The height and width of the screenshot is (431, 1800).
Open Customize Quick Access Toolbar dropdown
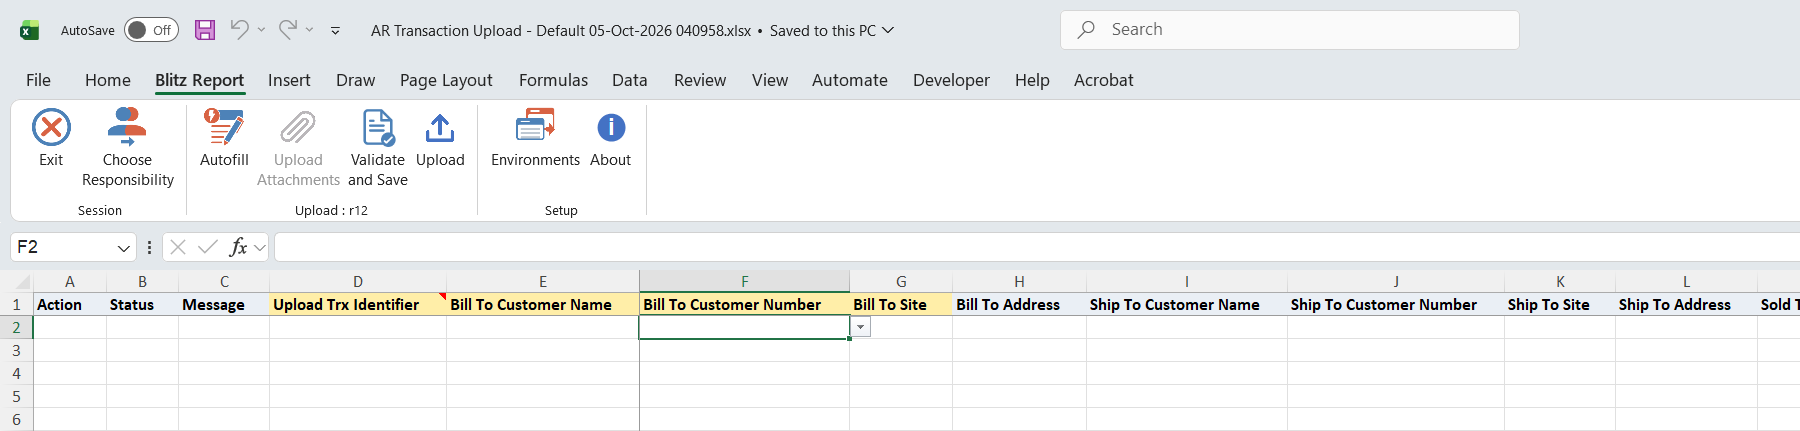coord(335,31)
